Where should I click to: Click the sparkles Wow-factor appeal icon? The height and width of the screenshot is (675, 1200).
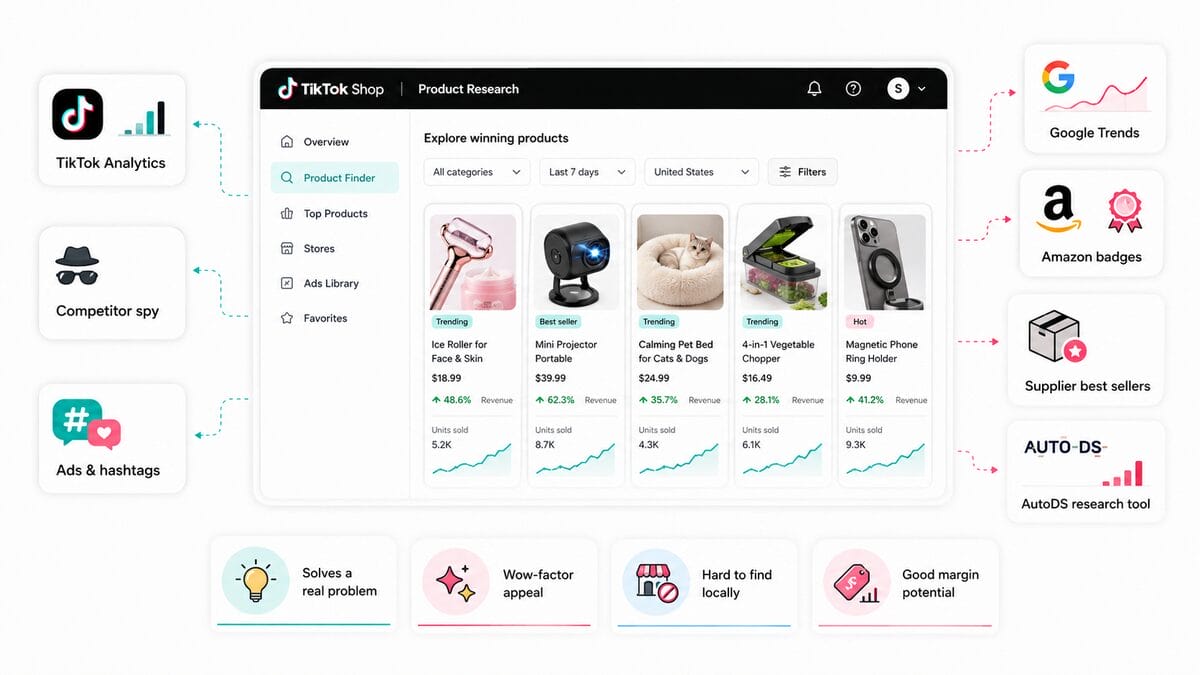click(x=455, y=581)
